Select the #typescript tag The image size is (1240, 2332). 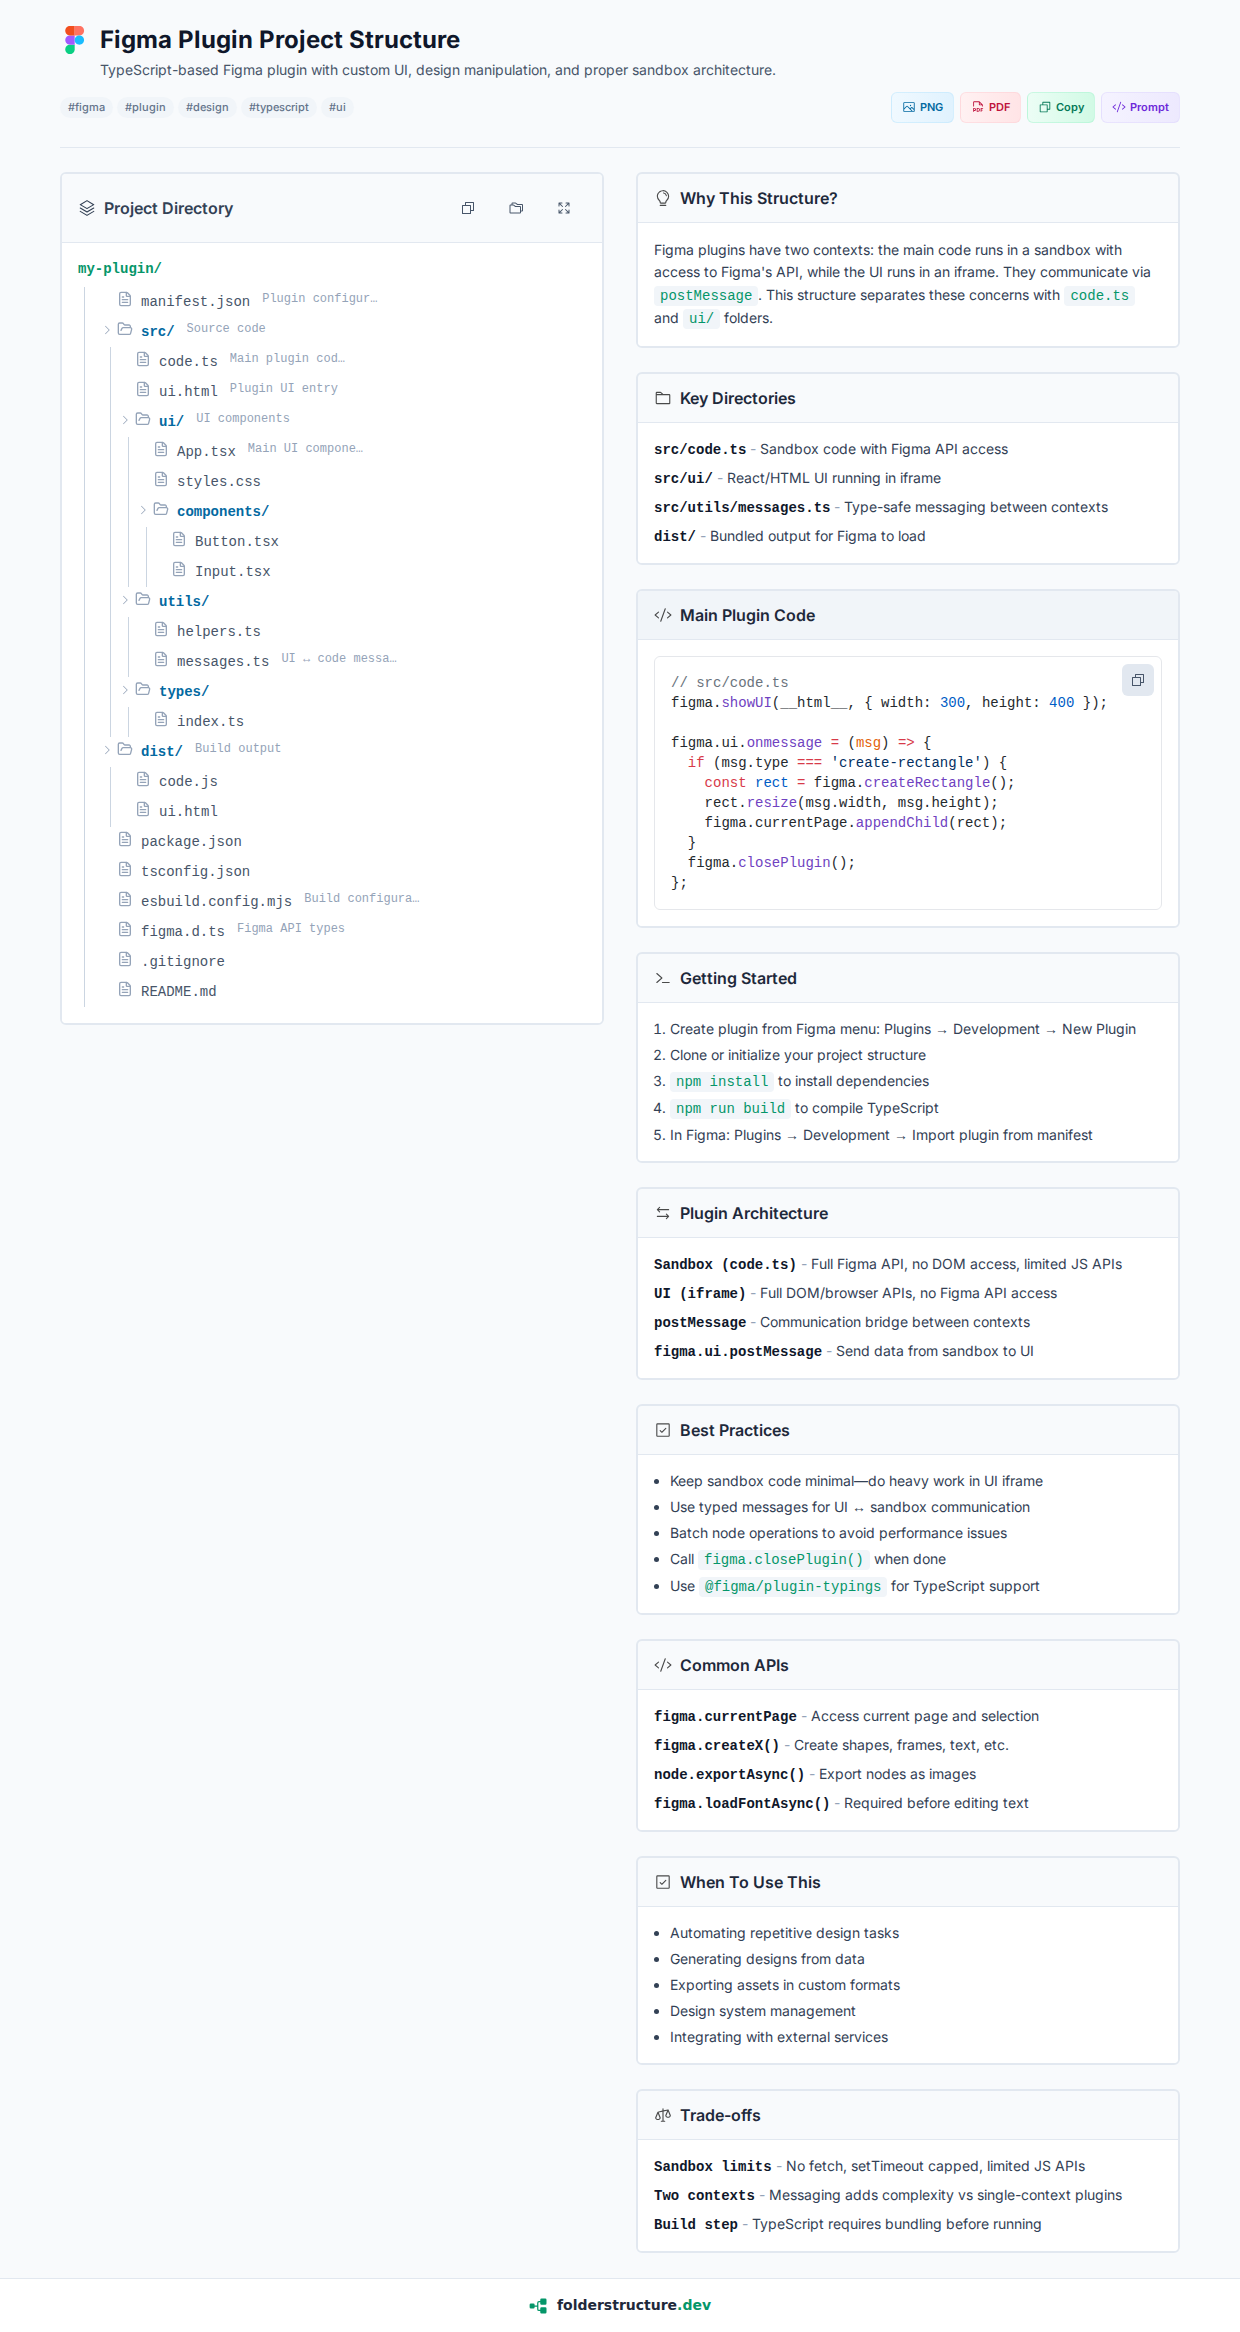point(278,107)
